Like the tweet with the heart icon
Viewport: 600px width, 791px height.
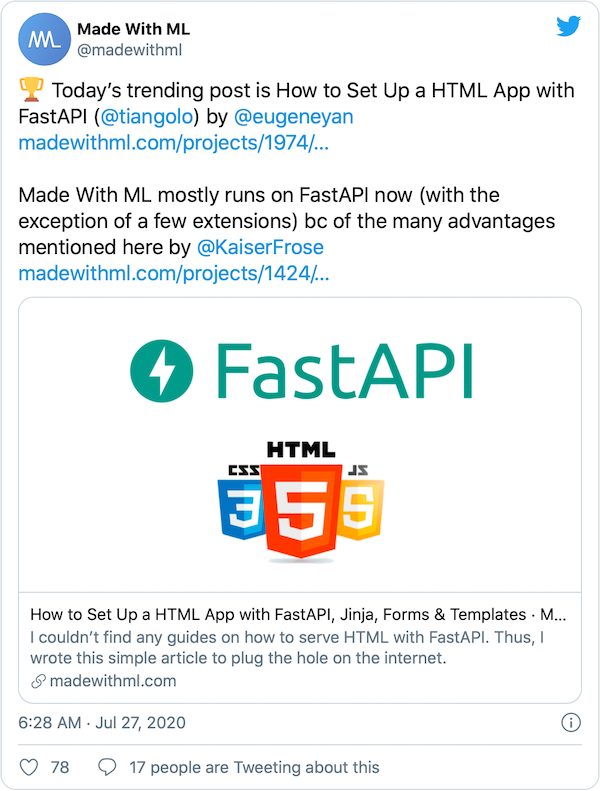[x=30, y=767]
